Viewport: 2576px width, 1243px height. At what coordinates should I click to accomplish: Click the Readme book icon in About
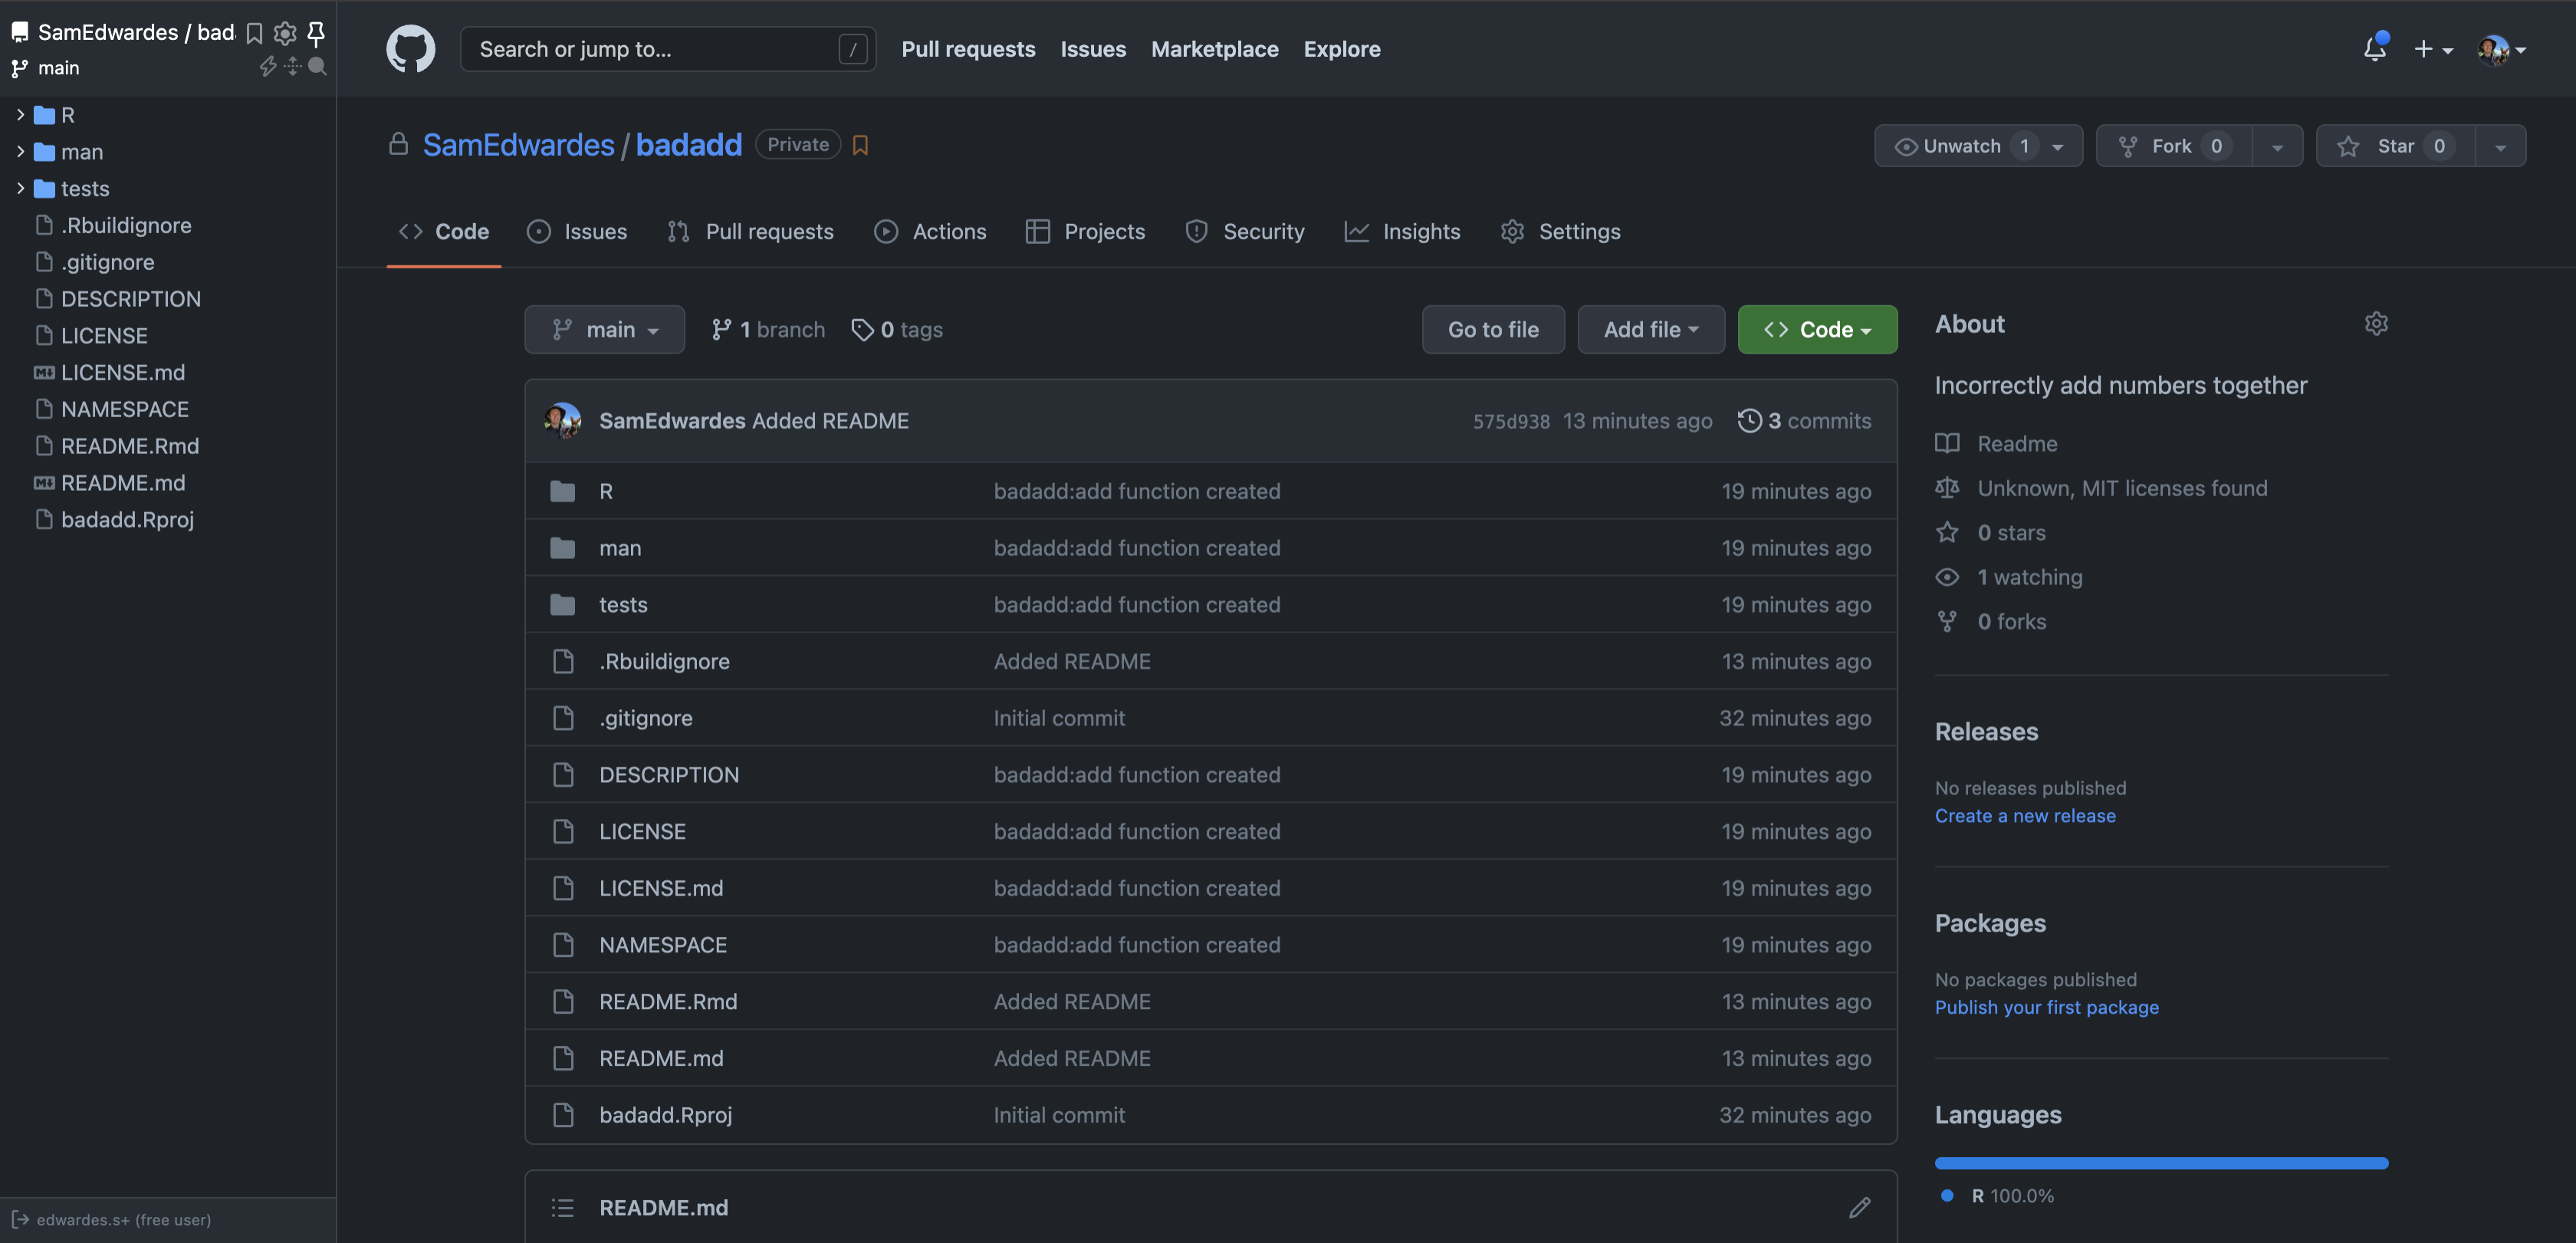(x=1947, y=443)
